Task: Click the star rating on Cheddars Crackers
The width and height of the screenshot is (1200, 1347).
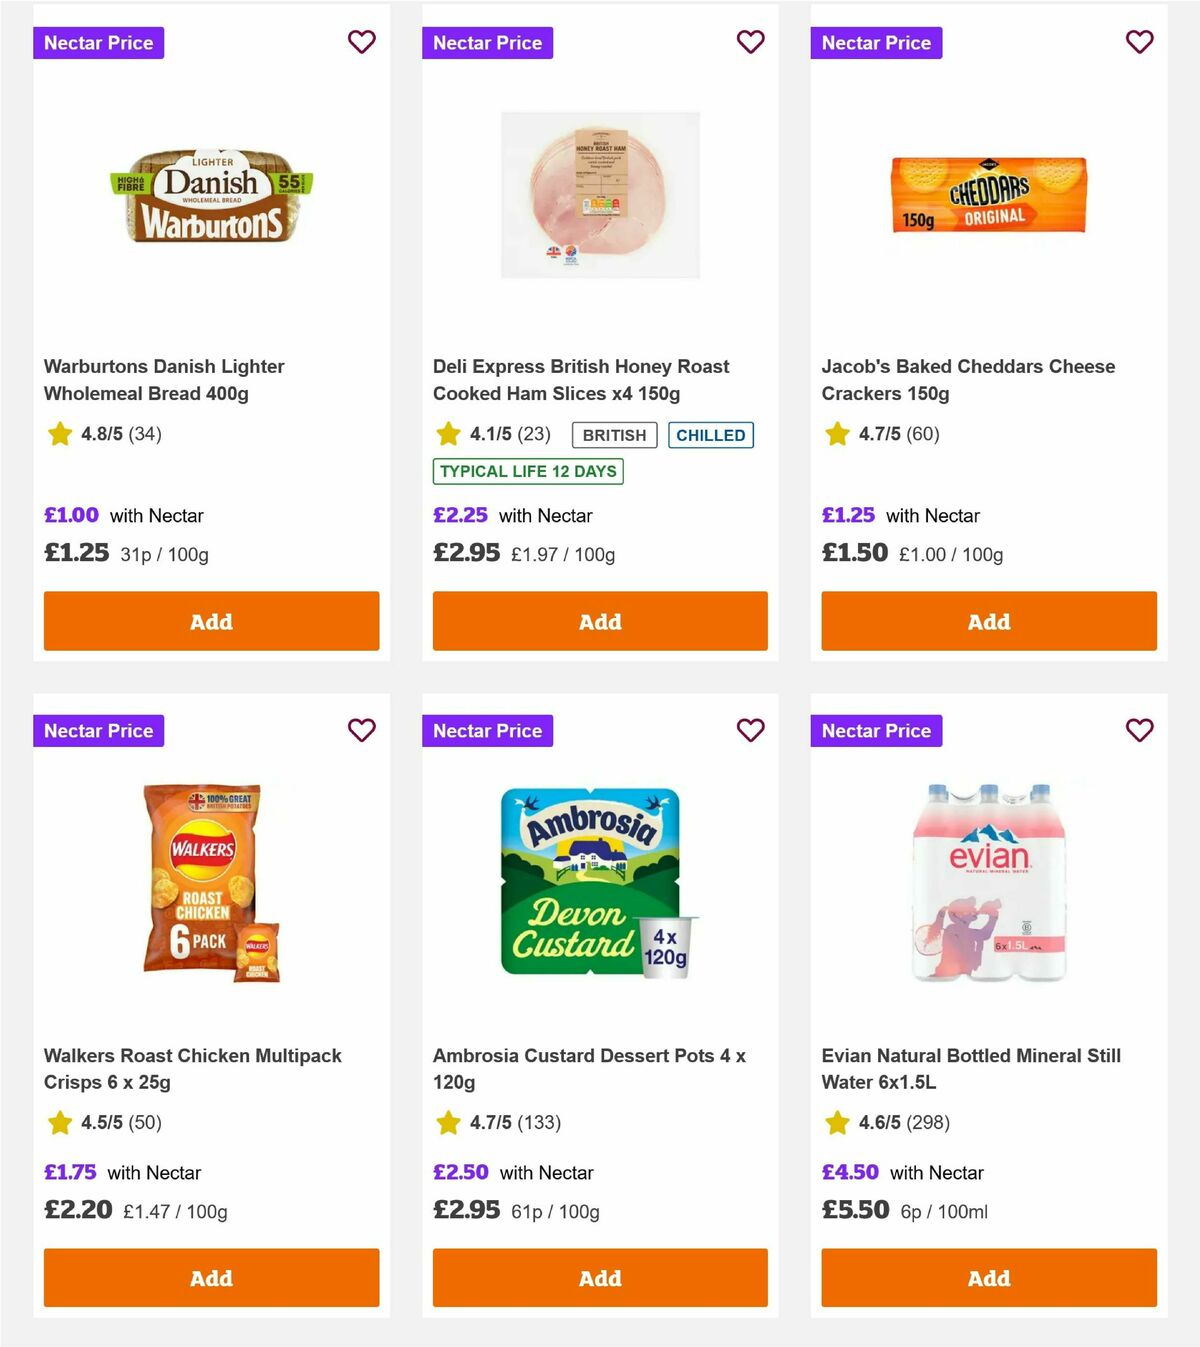Action: (x=866, y=434)
